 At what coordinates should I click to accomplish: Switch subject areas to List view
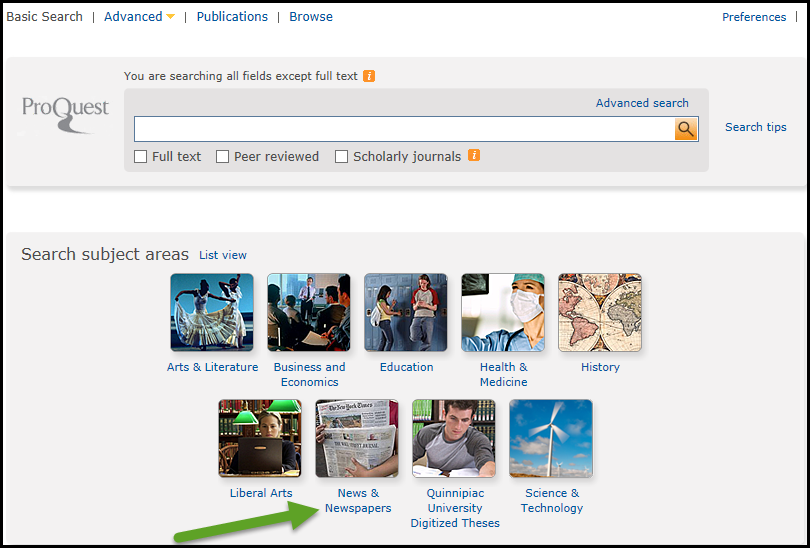(223, 255)
